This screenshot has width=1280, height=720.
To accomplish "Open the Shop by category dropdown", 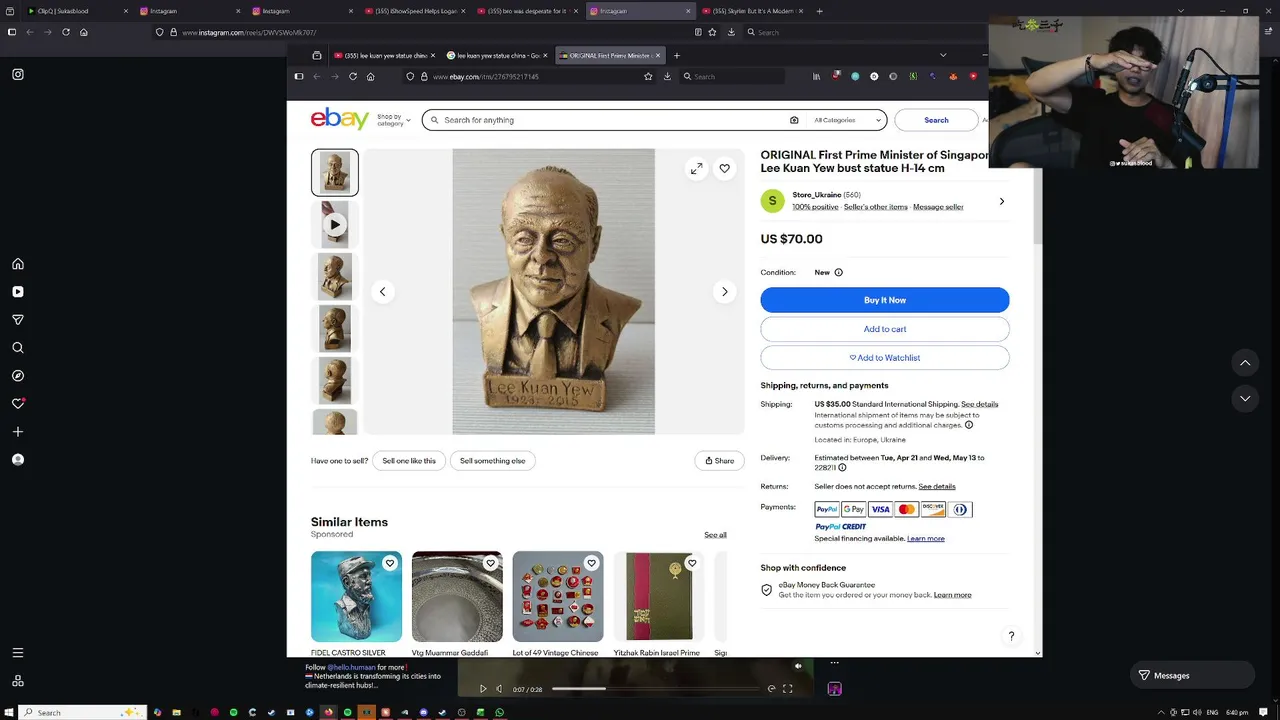I will [x=393, y=120].
